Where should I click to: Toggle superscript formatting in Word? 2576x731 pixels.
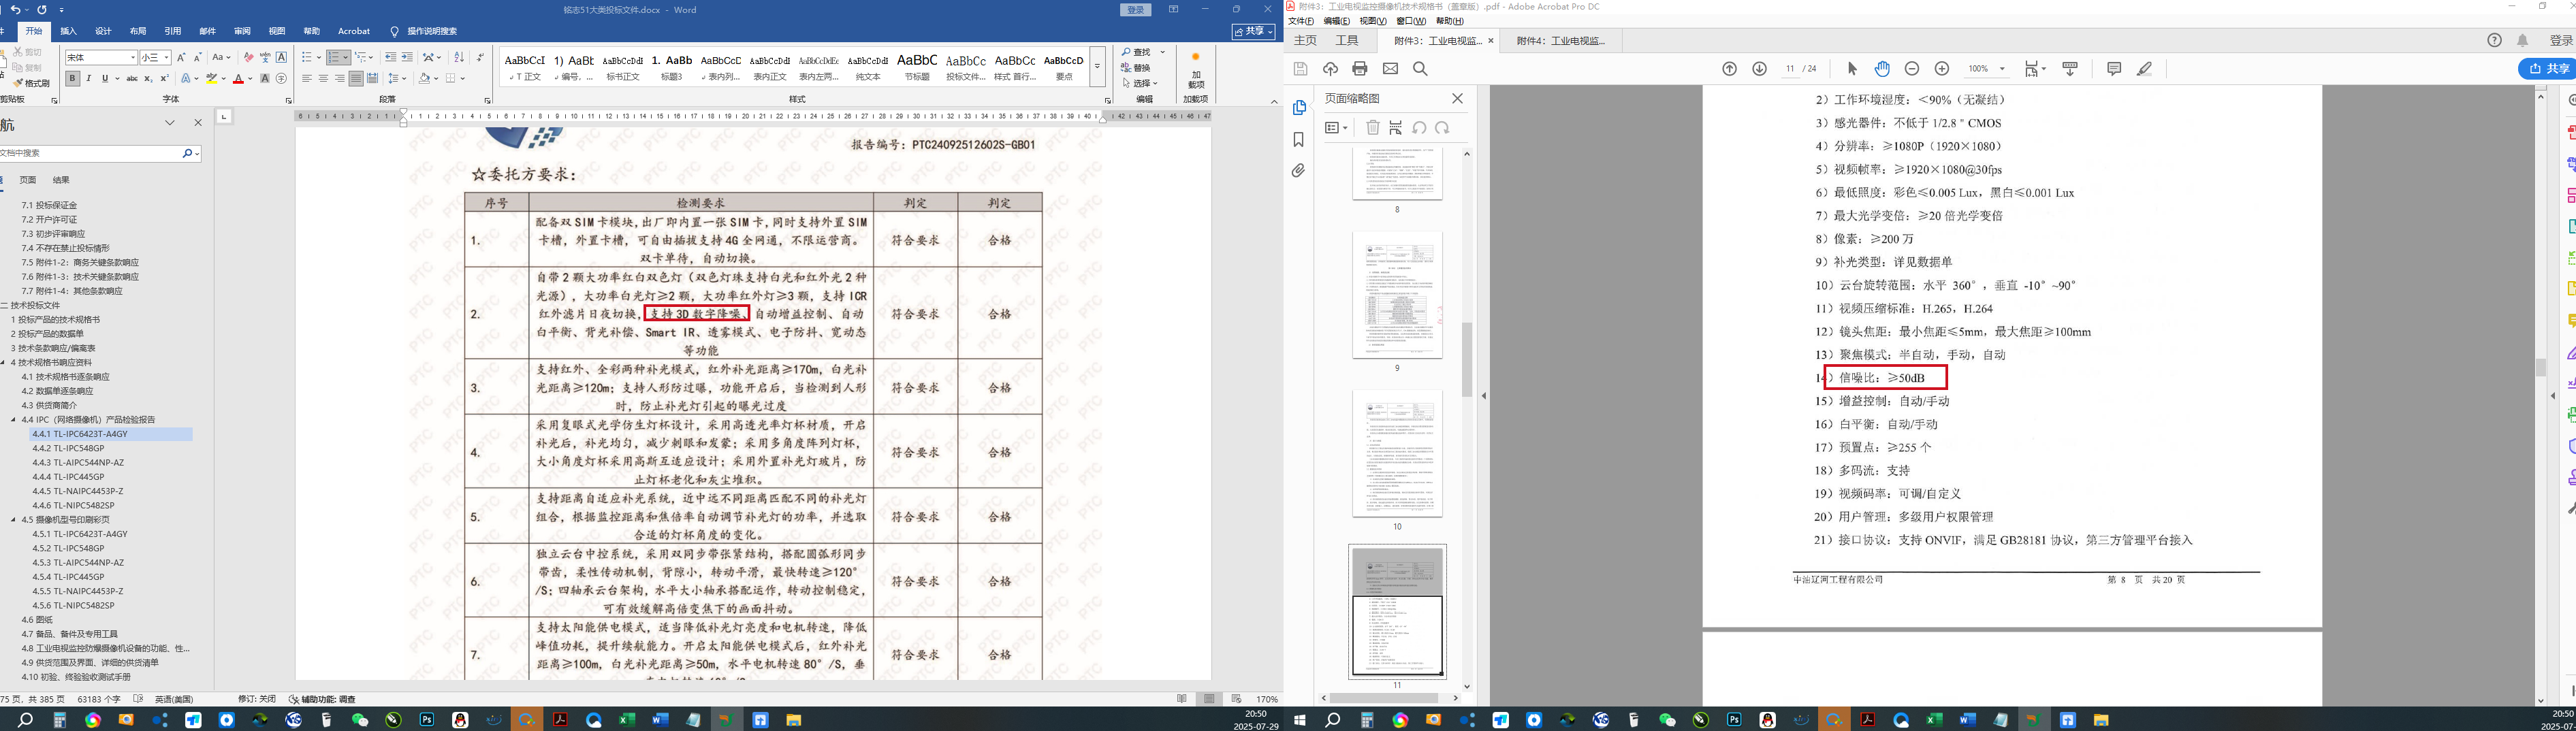point(164,79)
